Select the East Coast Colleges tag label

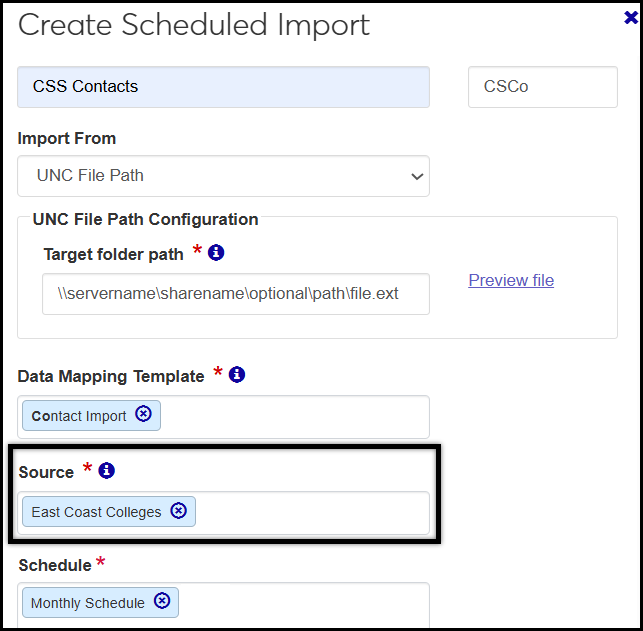point(96,512)
